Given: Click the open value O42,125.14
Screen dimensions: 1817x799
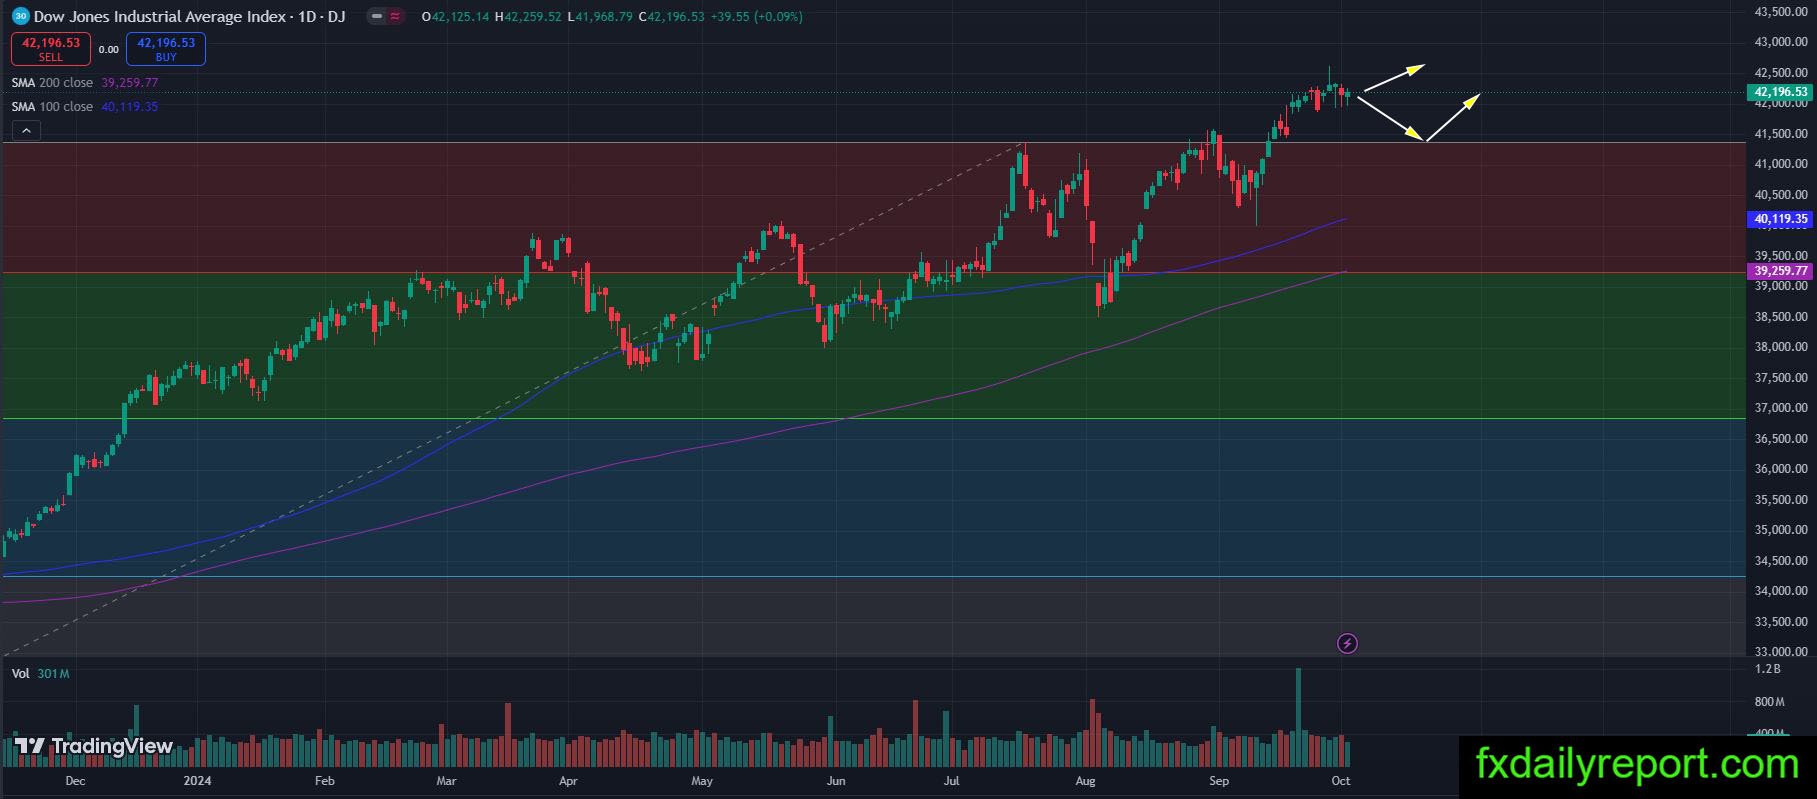Looking at the screenshot, I should pos(456,17).
